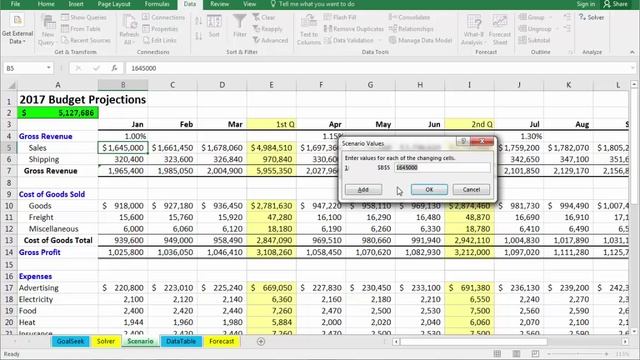Expand the formula bar
The width and height of the screenshot is (640, 360).
pyautogui.click(x=633, y=68)
